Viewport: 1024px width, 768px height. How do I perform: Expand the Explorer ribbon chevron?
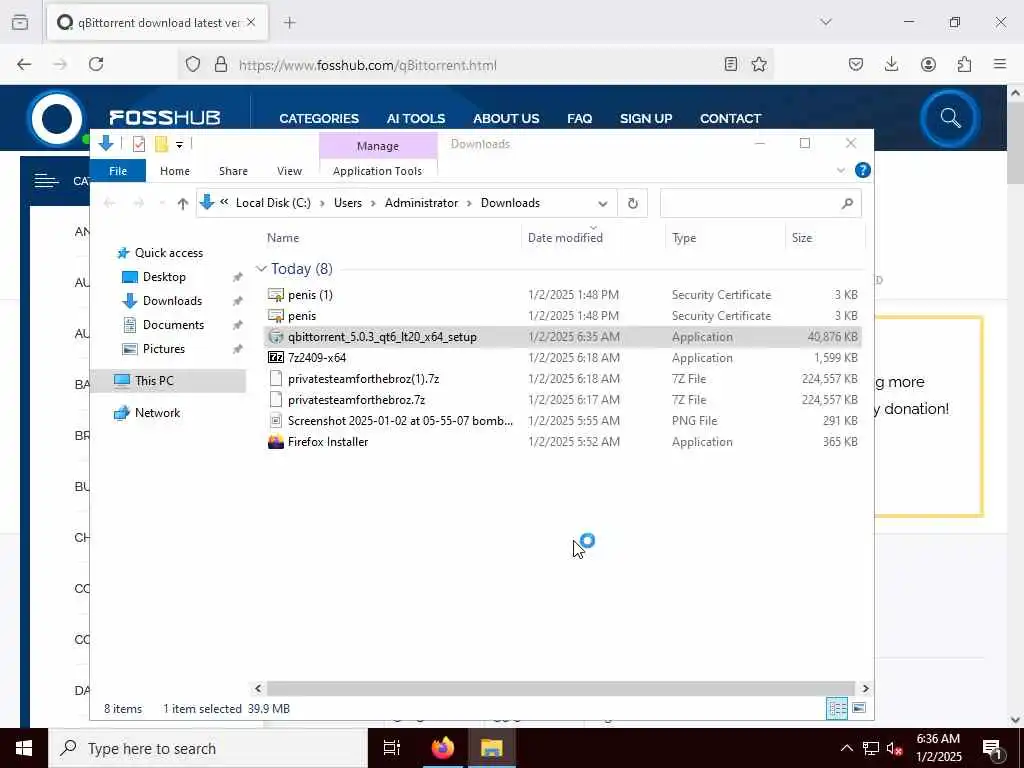tap(841, 170)
